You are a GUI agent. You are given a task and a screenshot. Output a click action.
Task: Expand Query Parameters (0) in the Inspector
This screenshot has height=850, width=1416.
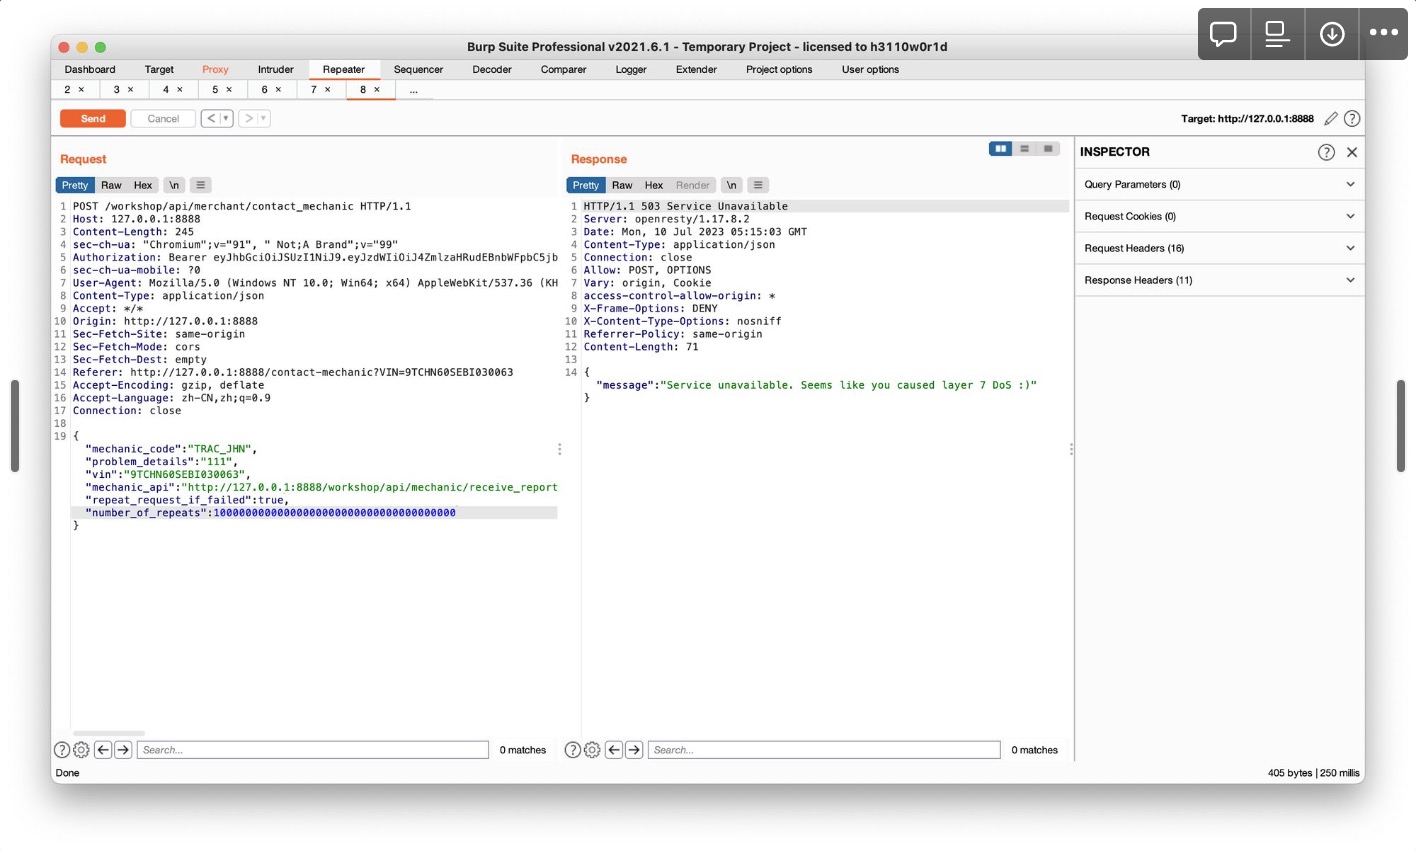[x=1220, y=185]
